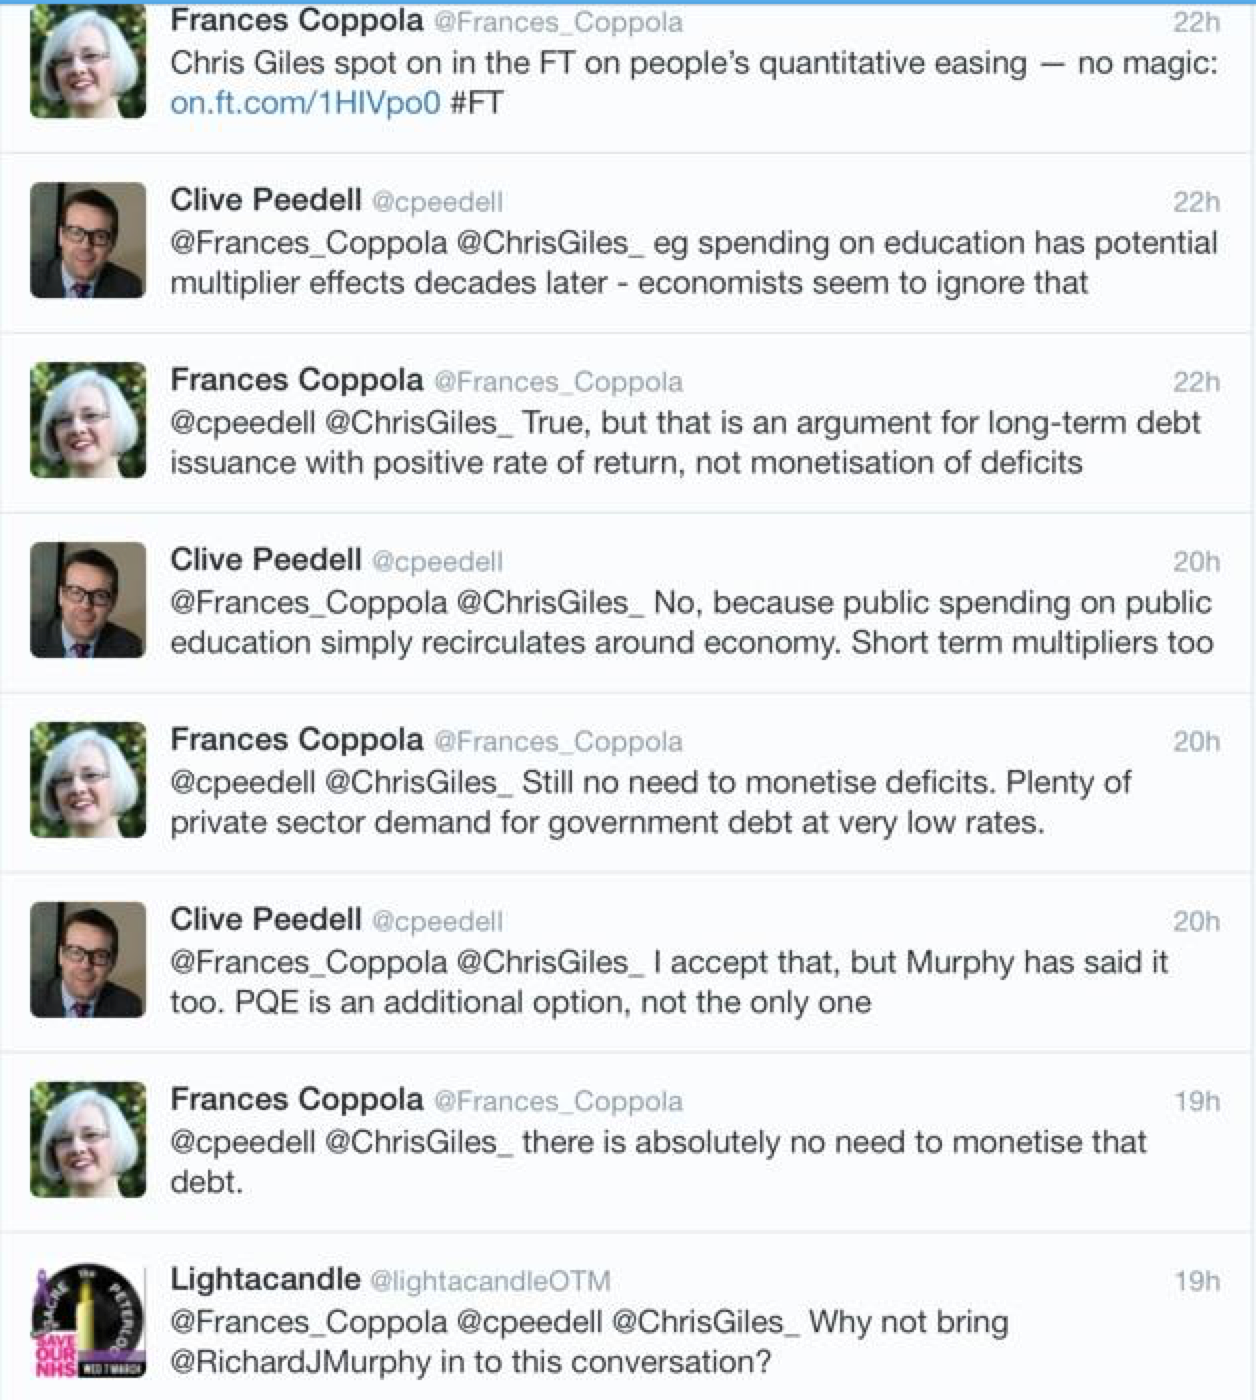The image size is (1256, 1400).
Task: Click @Frances_Coppola handle beside name on the 19h tweet
Action: [x=558, y=1101]
